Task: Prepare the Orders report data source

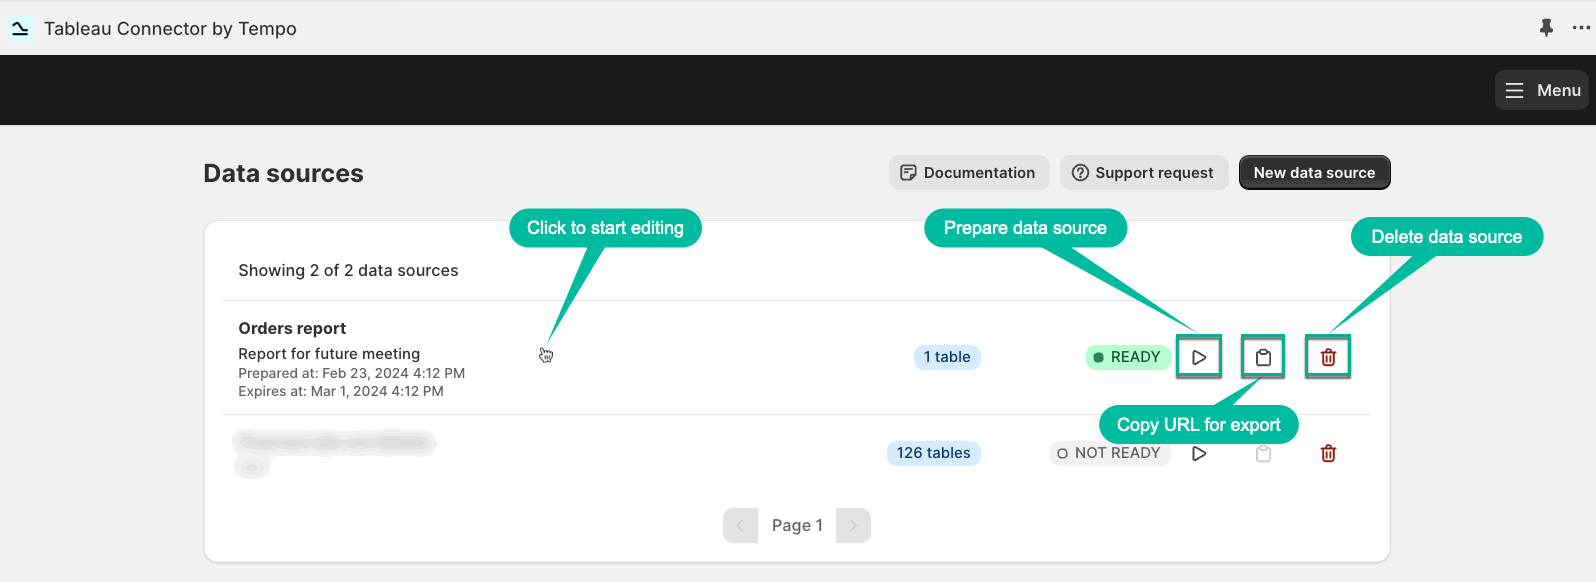Action: 1199,357
